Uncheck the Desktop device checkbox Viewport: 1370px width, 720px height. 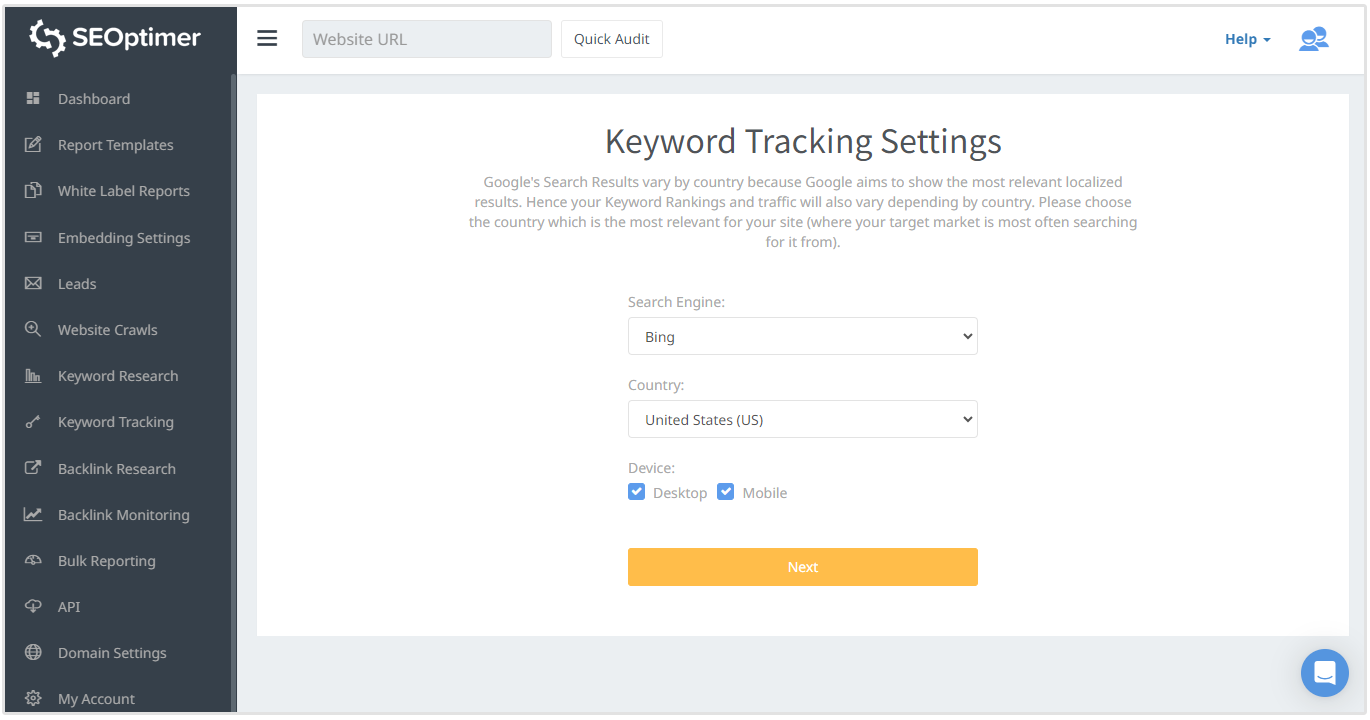coord(637,491)
